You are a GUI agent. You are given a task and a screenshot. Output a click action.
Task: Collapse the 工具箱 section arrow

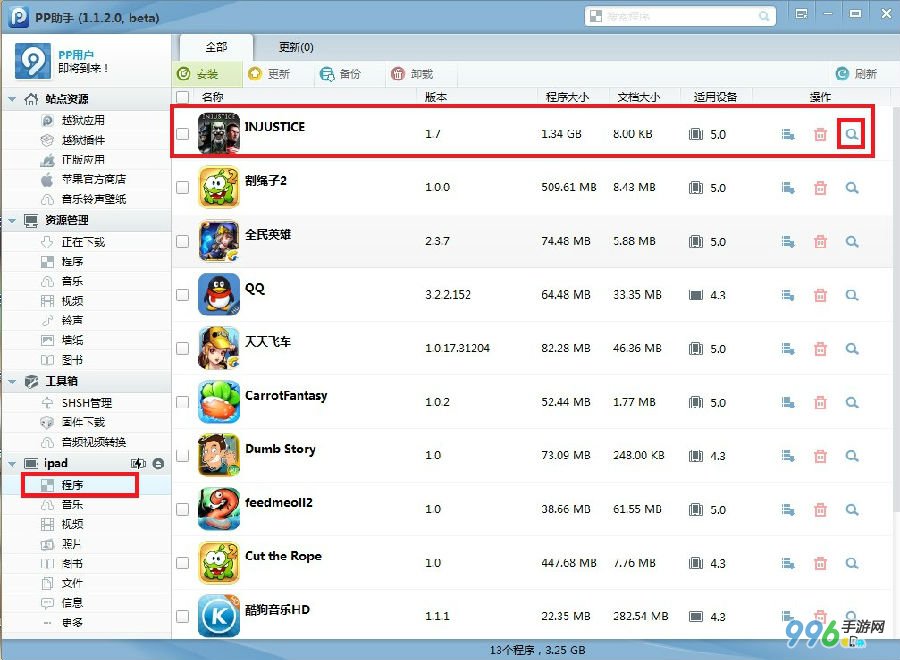12,381
